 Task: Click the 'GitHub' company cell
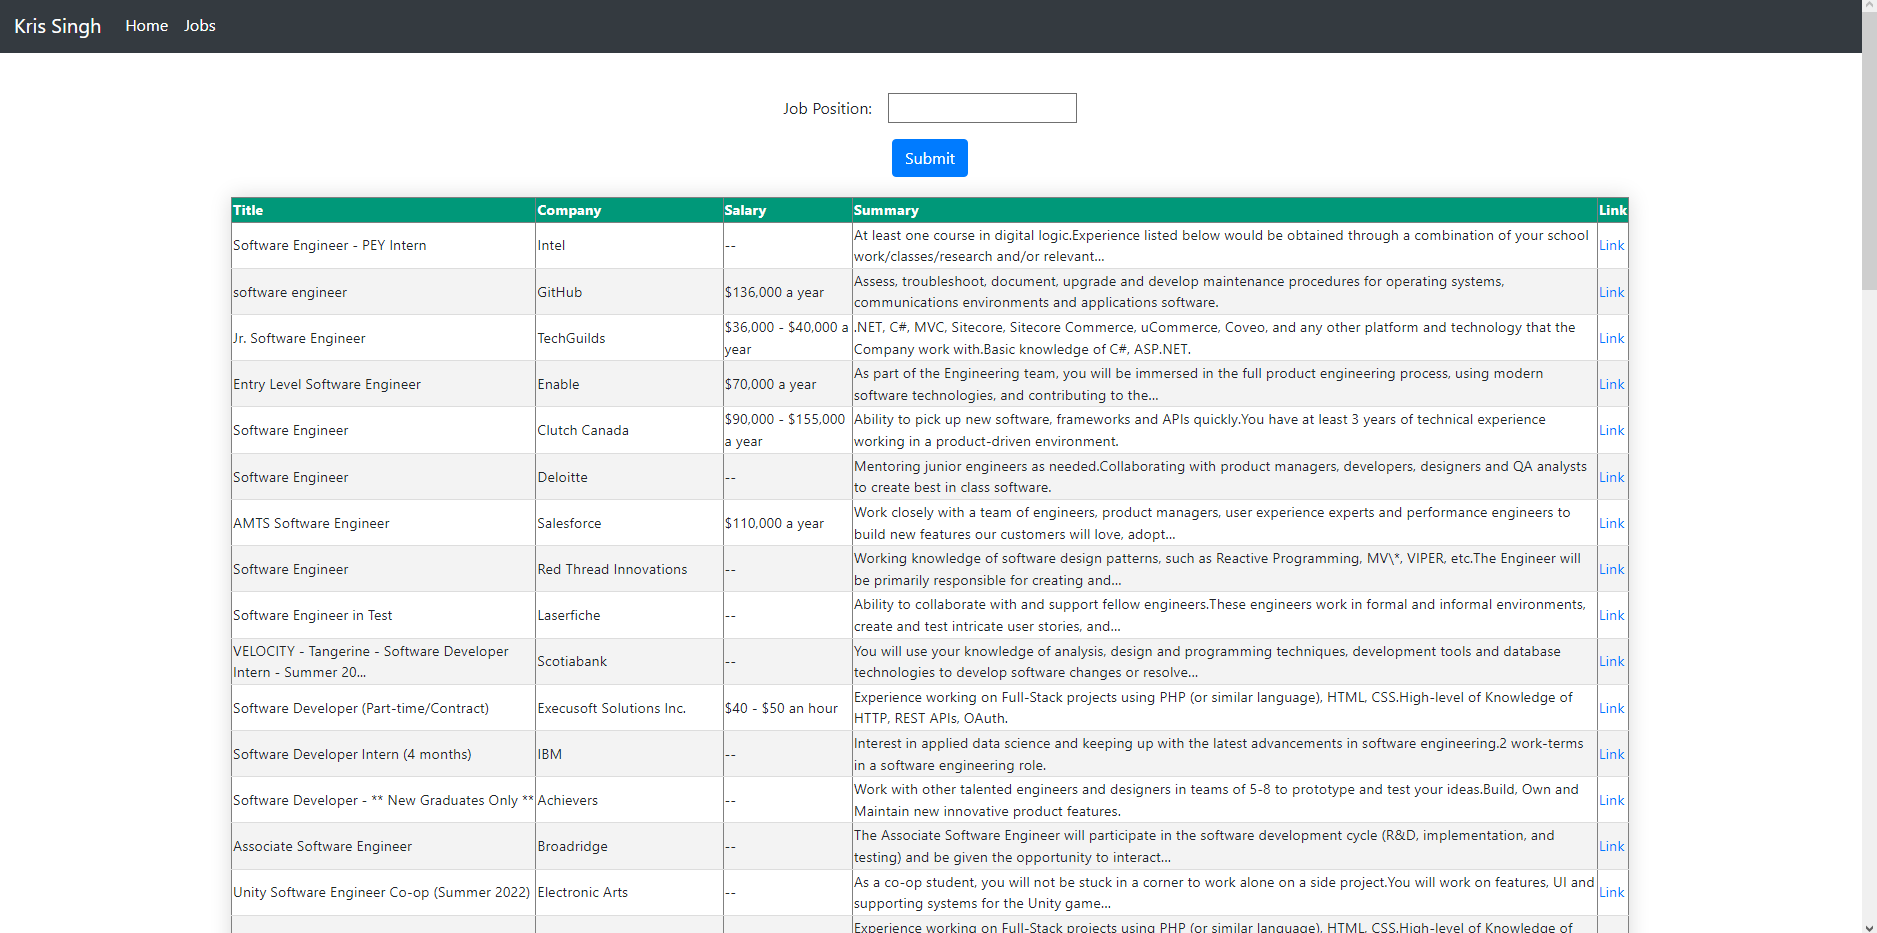coord(629,292)
